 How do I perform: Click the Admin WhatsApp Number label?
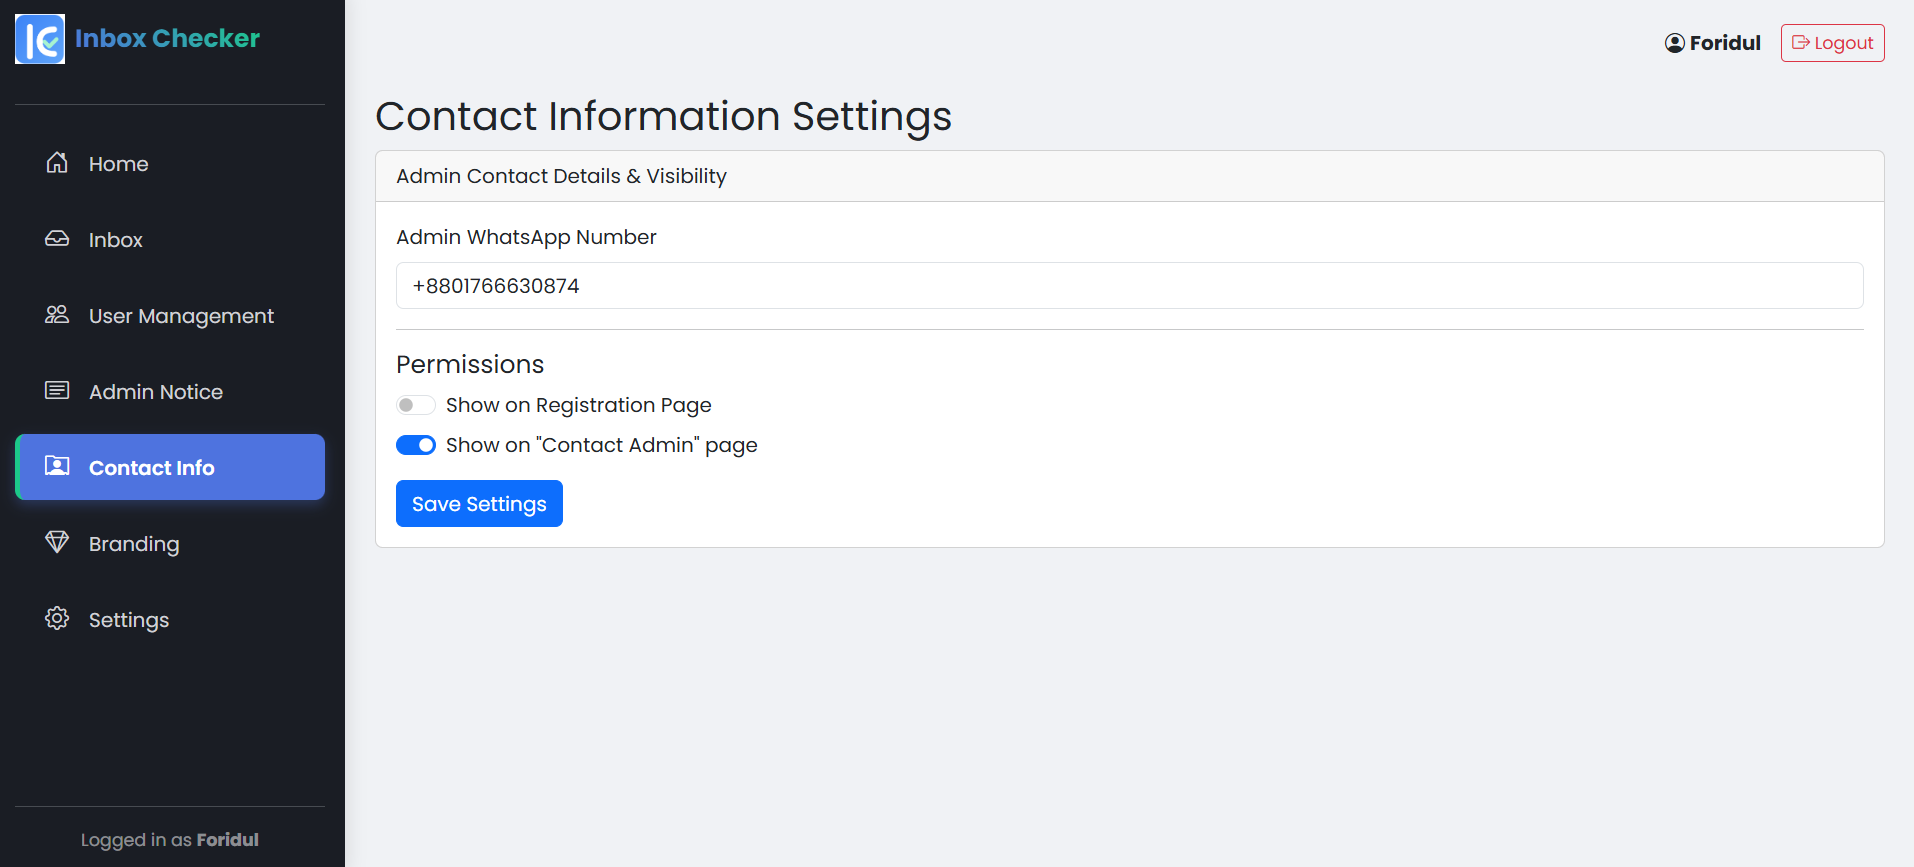point(526,237)
